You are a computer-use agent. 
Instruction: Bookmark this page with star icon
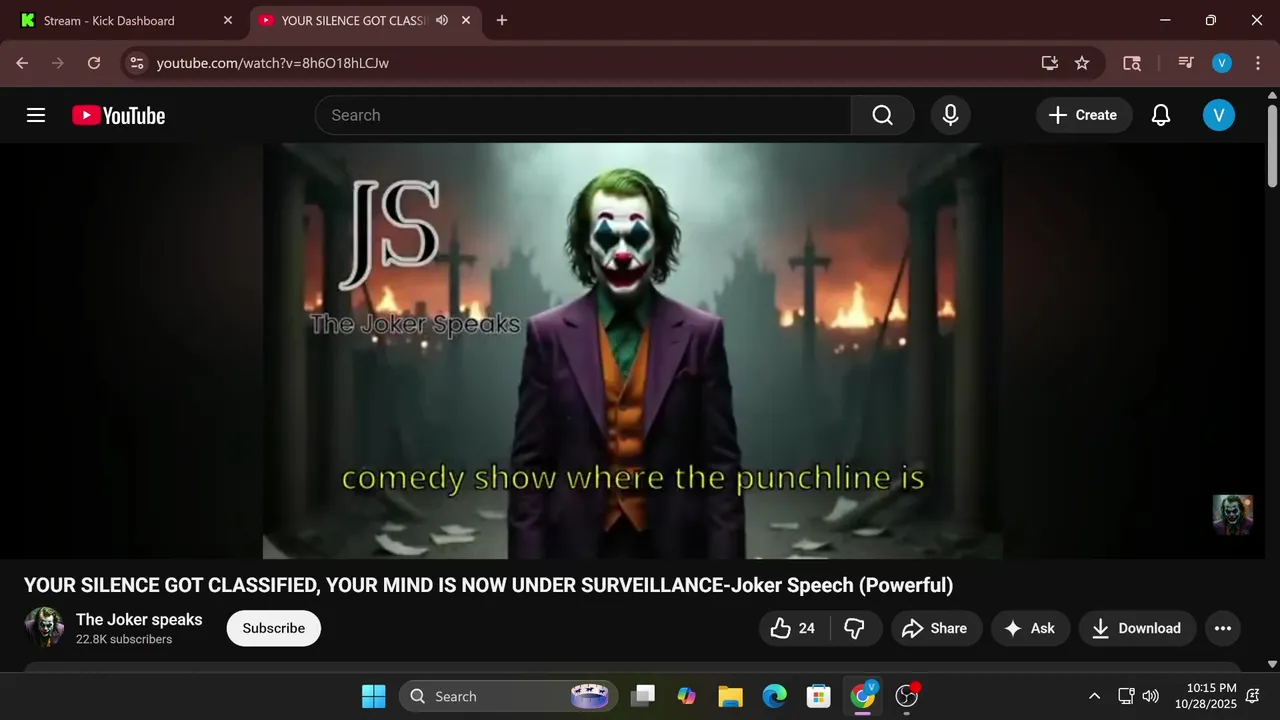coord(1081,63)
